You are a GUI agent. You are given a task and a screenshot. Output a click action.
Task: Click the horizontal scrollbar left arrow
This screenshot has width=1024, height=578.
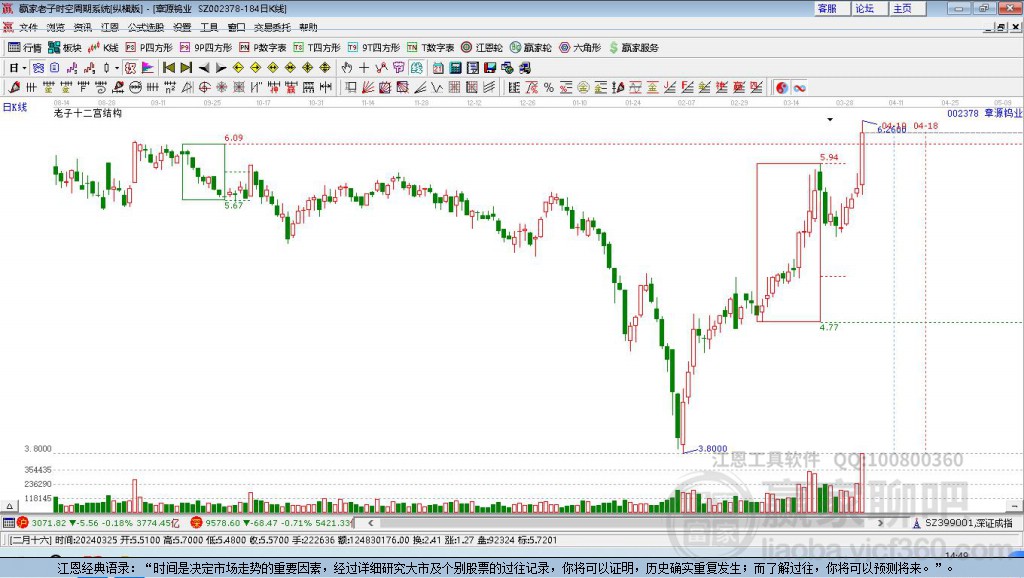coord(370,523)
